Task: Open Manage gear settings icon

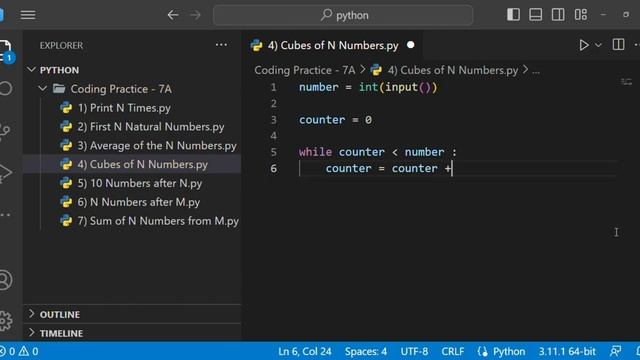Action: click(6, 321)
